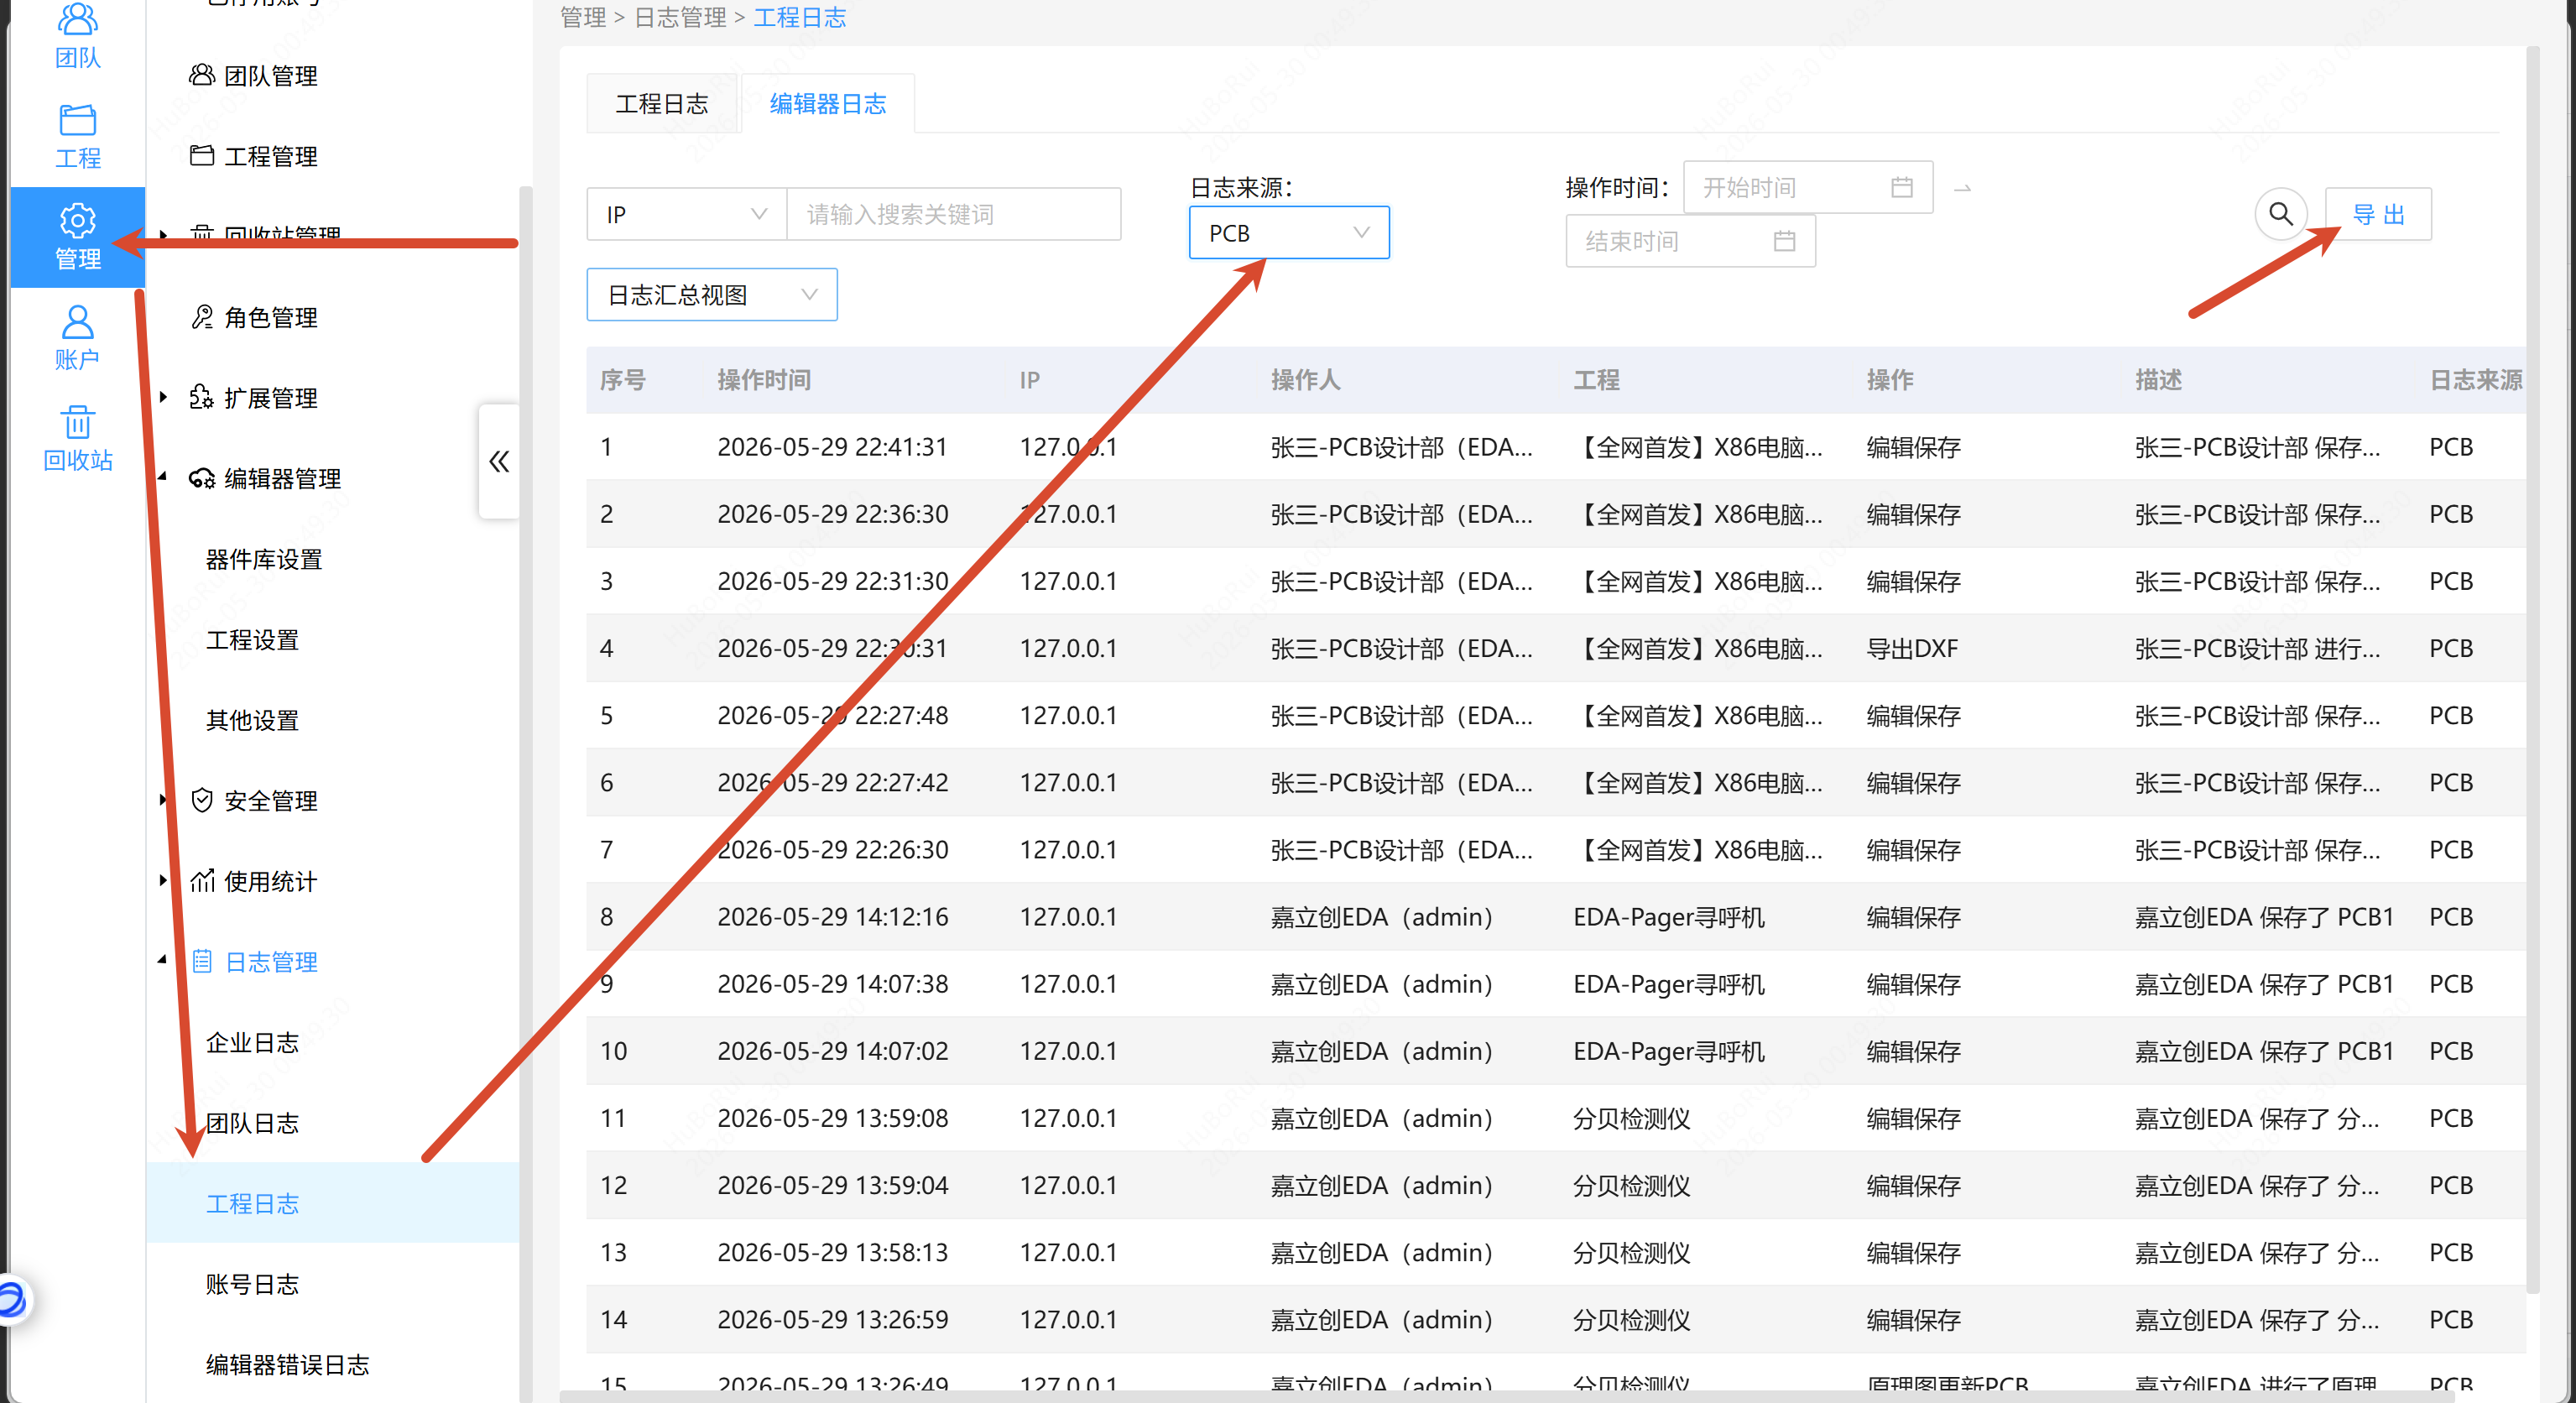
Task: Open 账号日志 in sidebar
Action: pyautogui.click(x=252, y=1284)
